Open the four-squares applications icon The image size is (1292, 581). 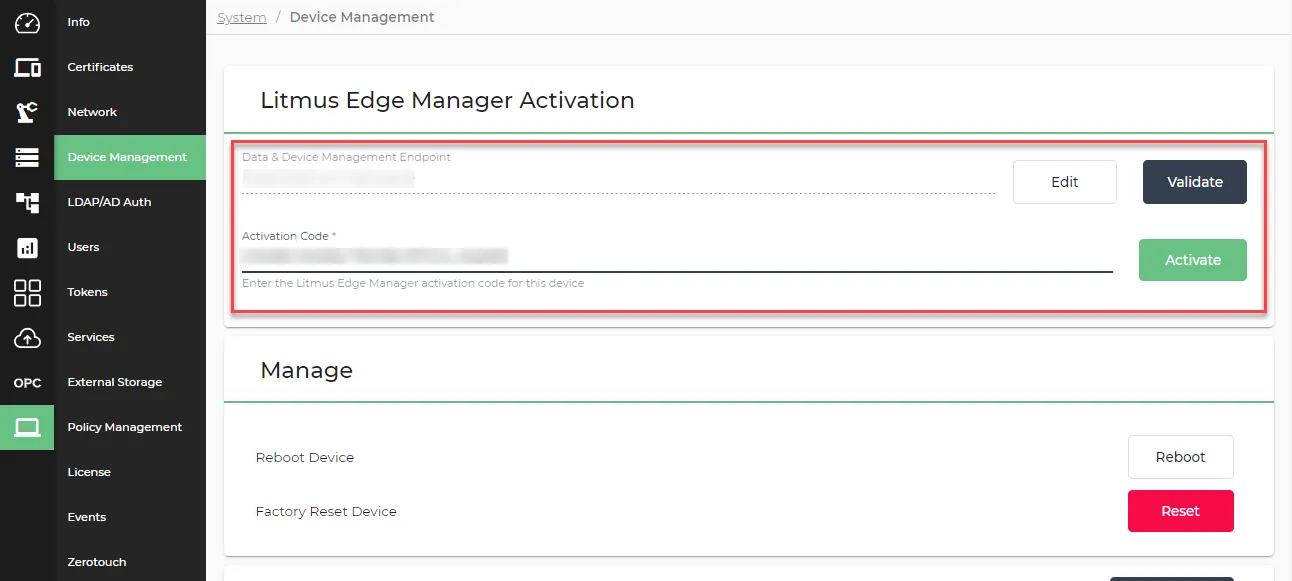pos(27,292)
